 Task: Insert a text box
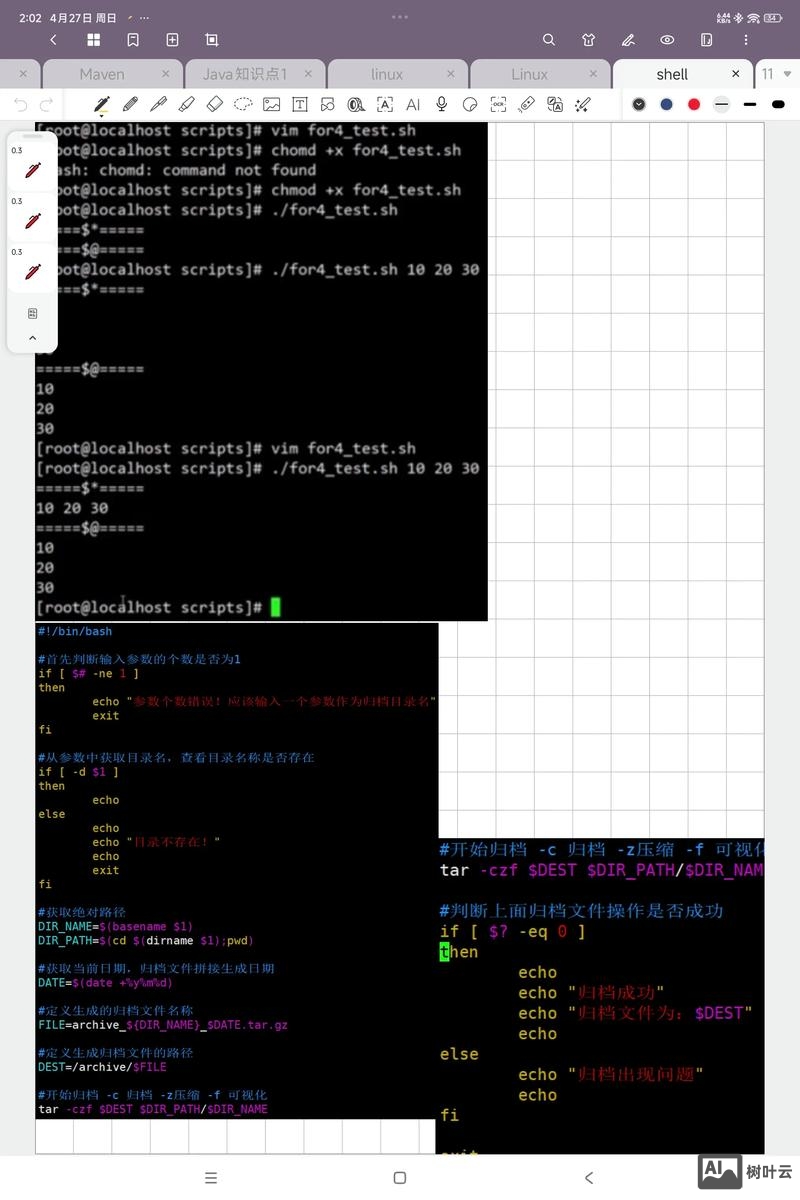click(299, 104)
